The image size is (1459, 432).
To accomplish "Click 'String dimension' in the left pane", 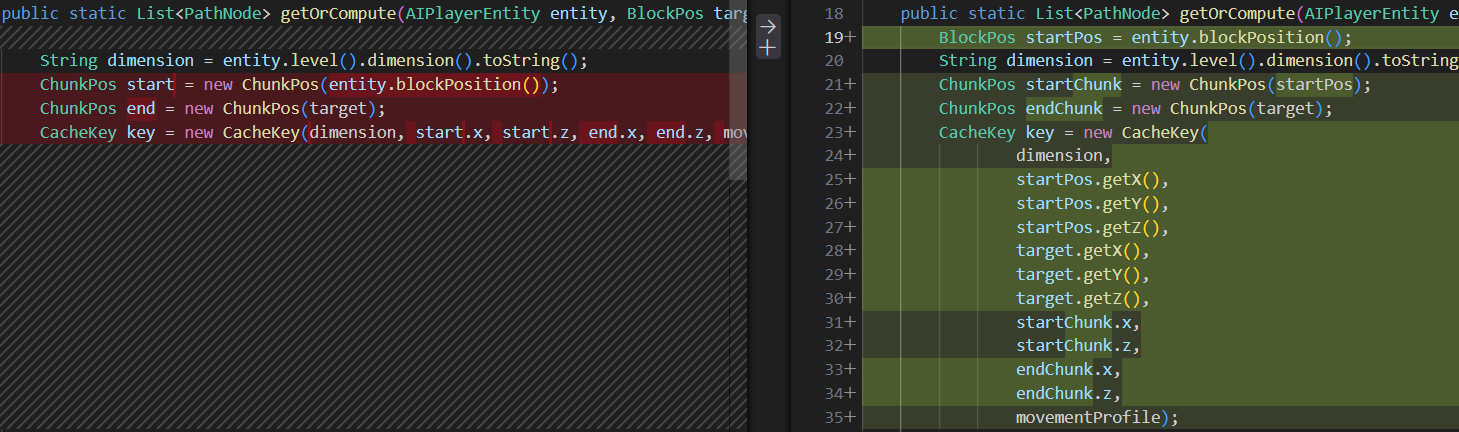I will (x=117, y=61).
